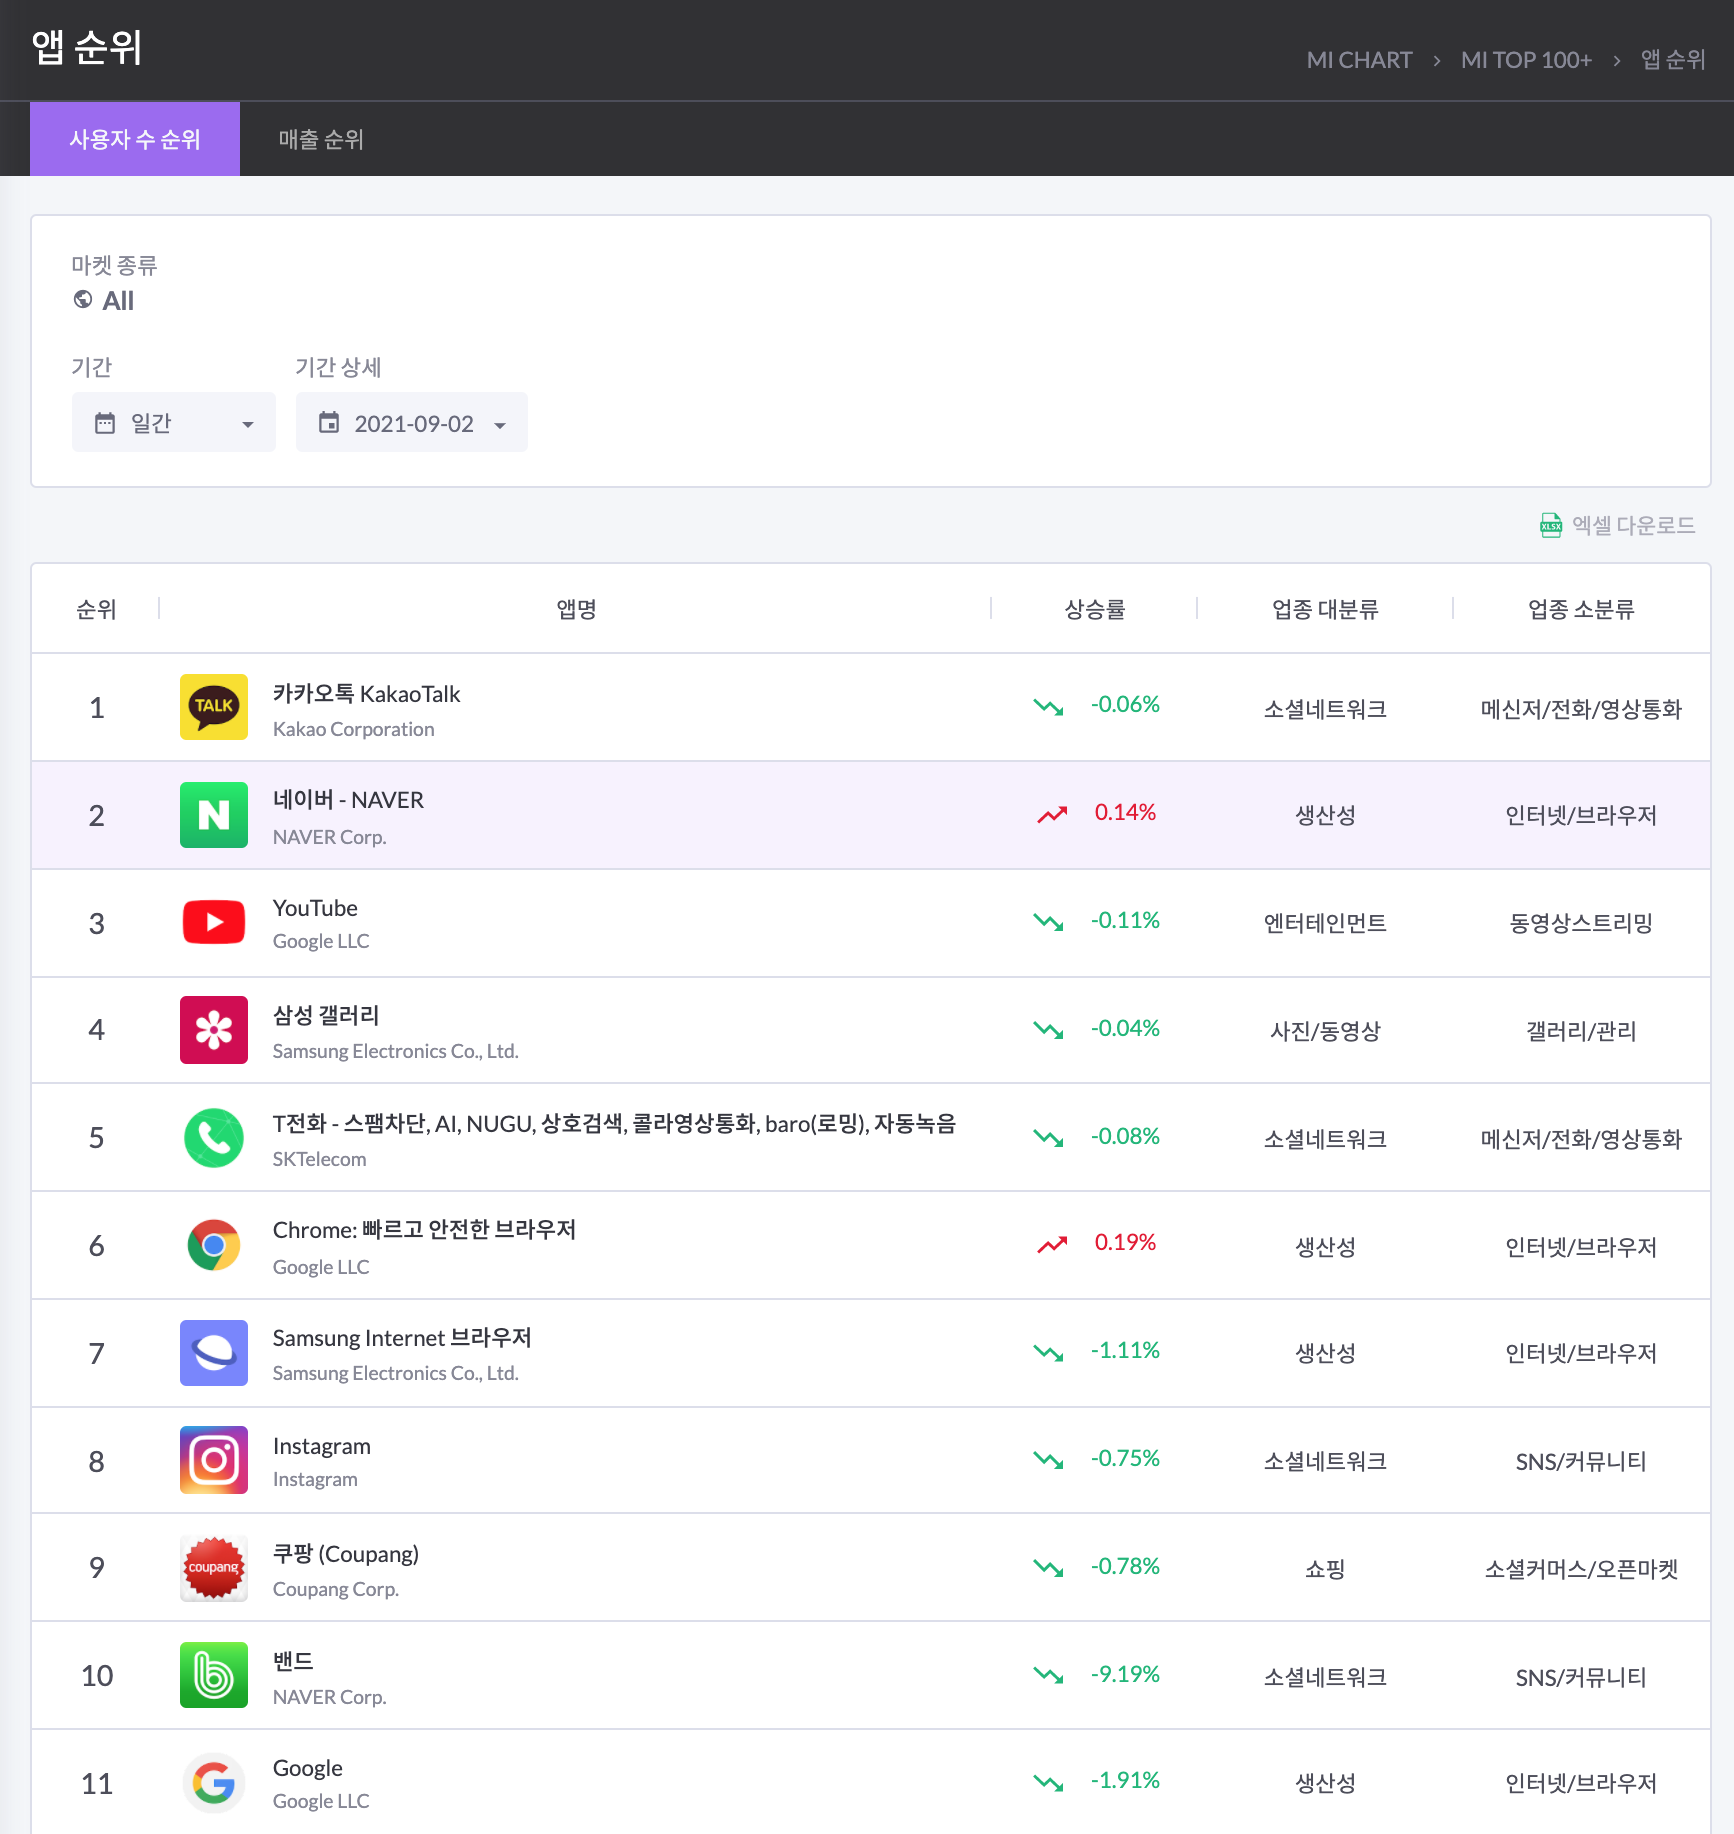This screenshot has height=1834, width=1734.
Task: Open the 일간 period dropdown
Action: coord(174,422)
